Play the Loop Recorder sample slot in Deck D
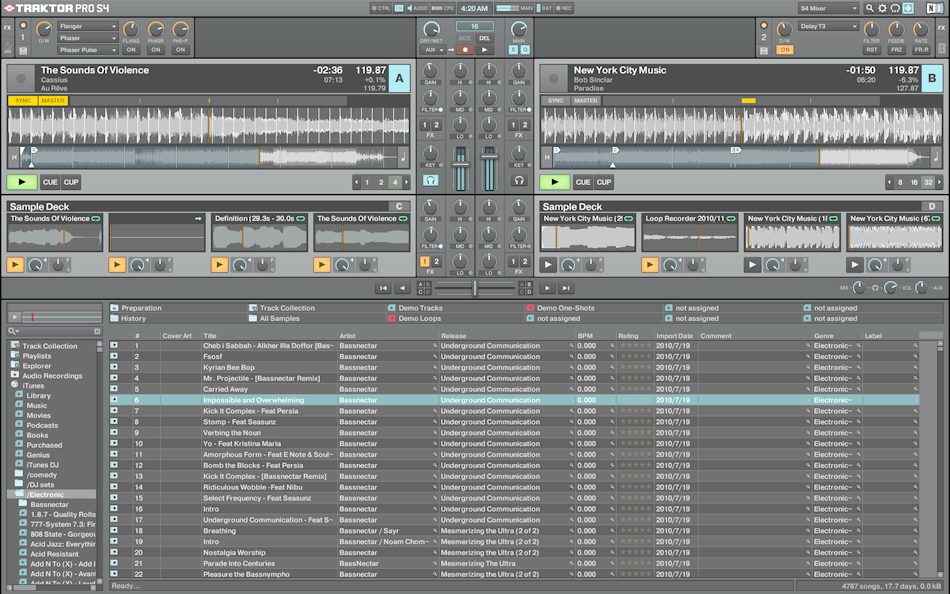This screenshot has width=950, height=594. click(x=649, y=265)
